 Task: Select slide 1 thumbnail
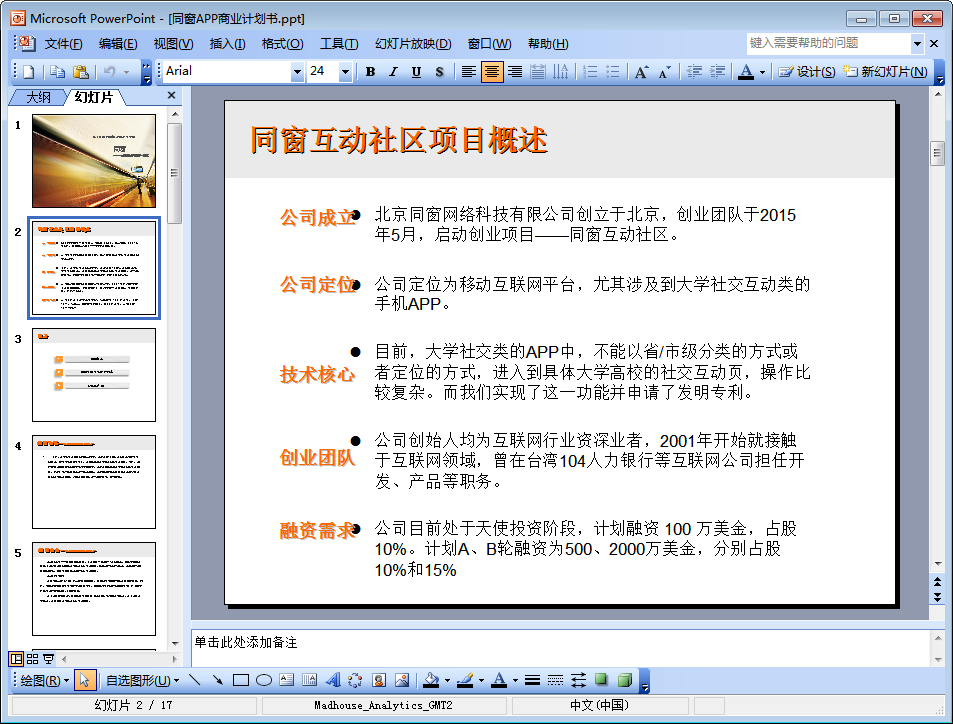[94, 161]
